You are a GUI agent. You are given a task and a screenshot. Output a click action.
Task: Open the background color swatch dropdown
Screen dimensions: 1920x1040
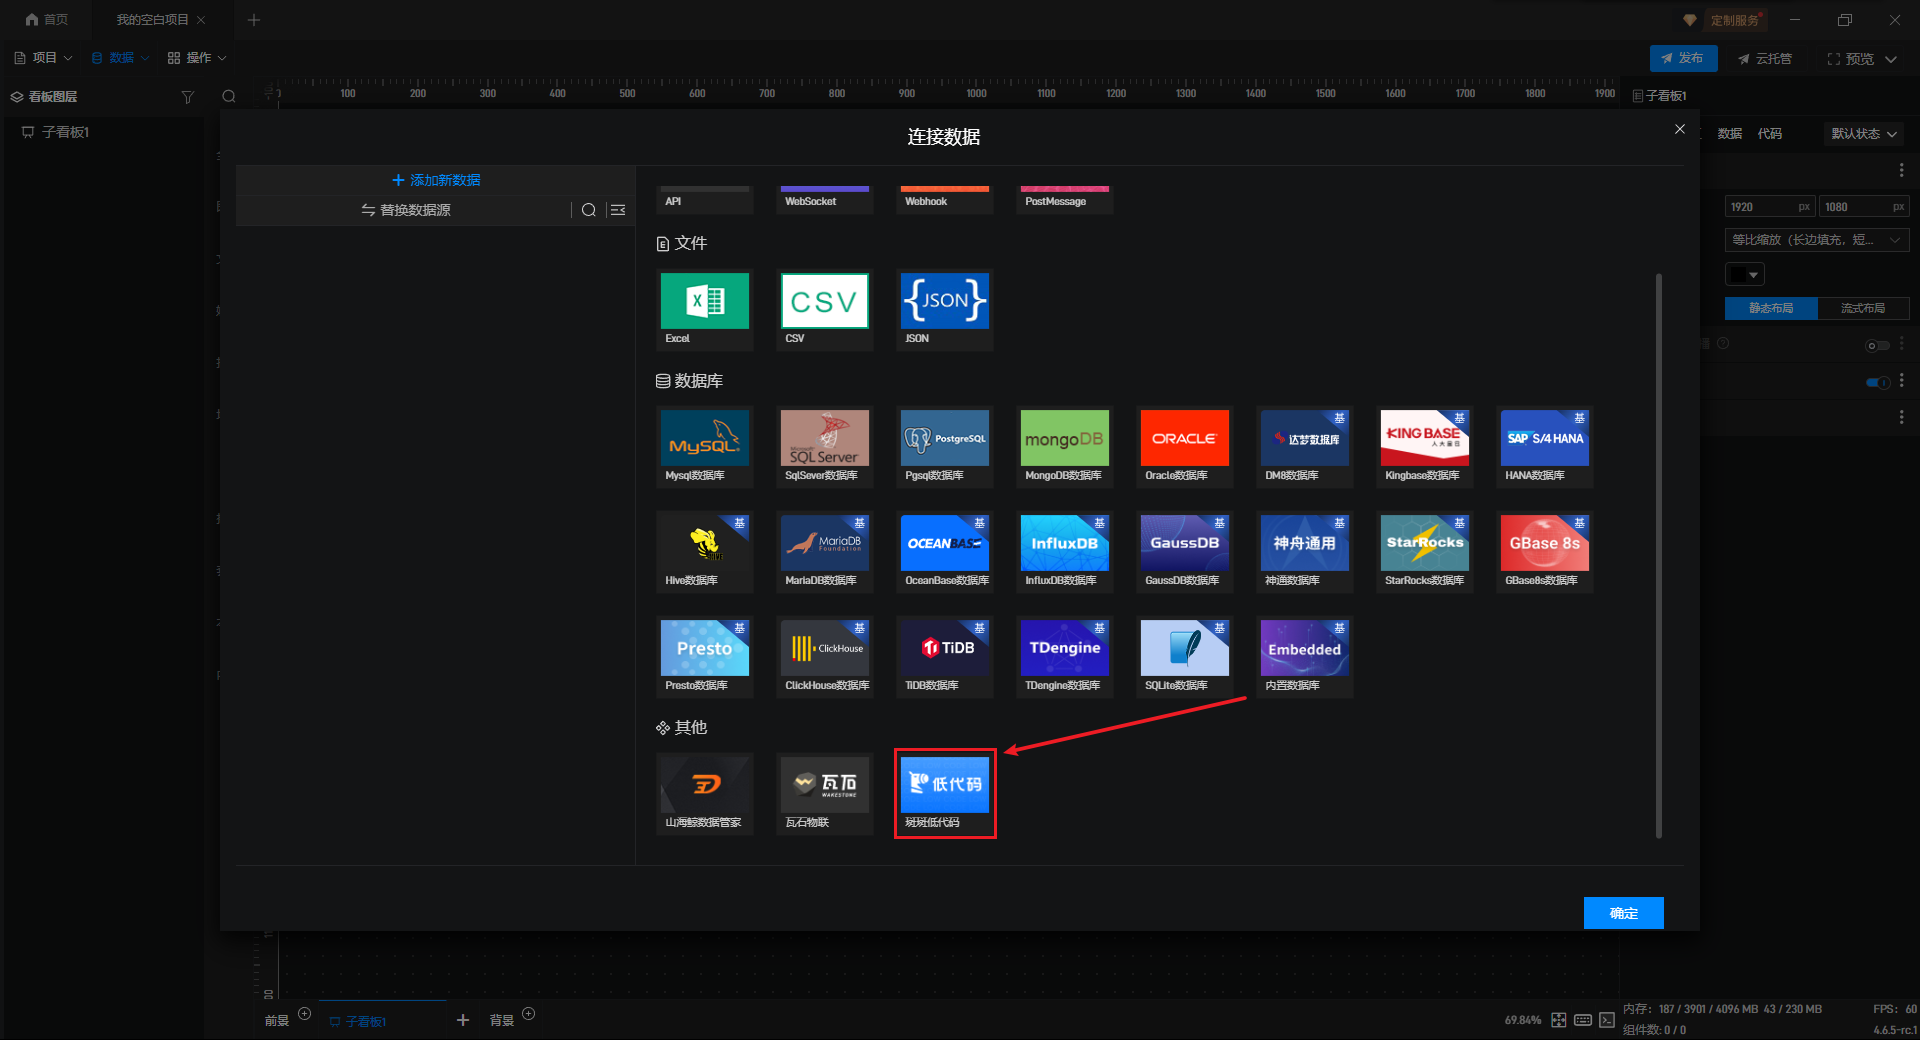pyautogui.click(x=1745, y=275)
